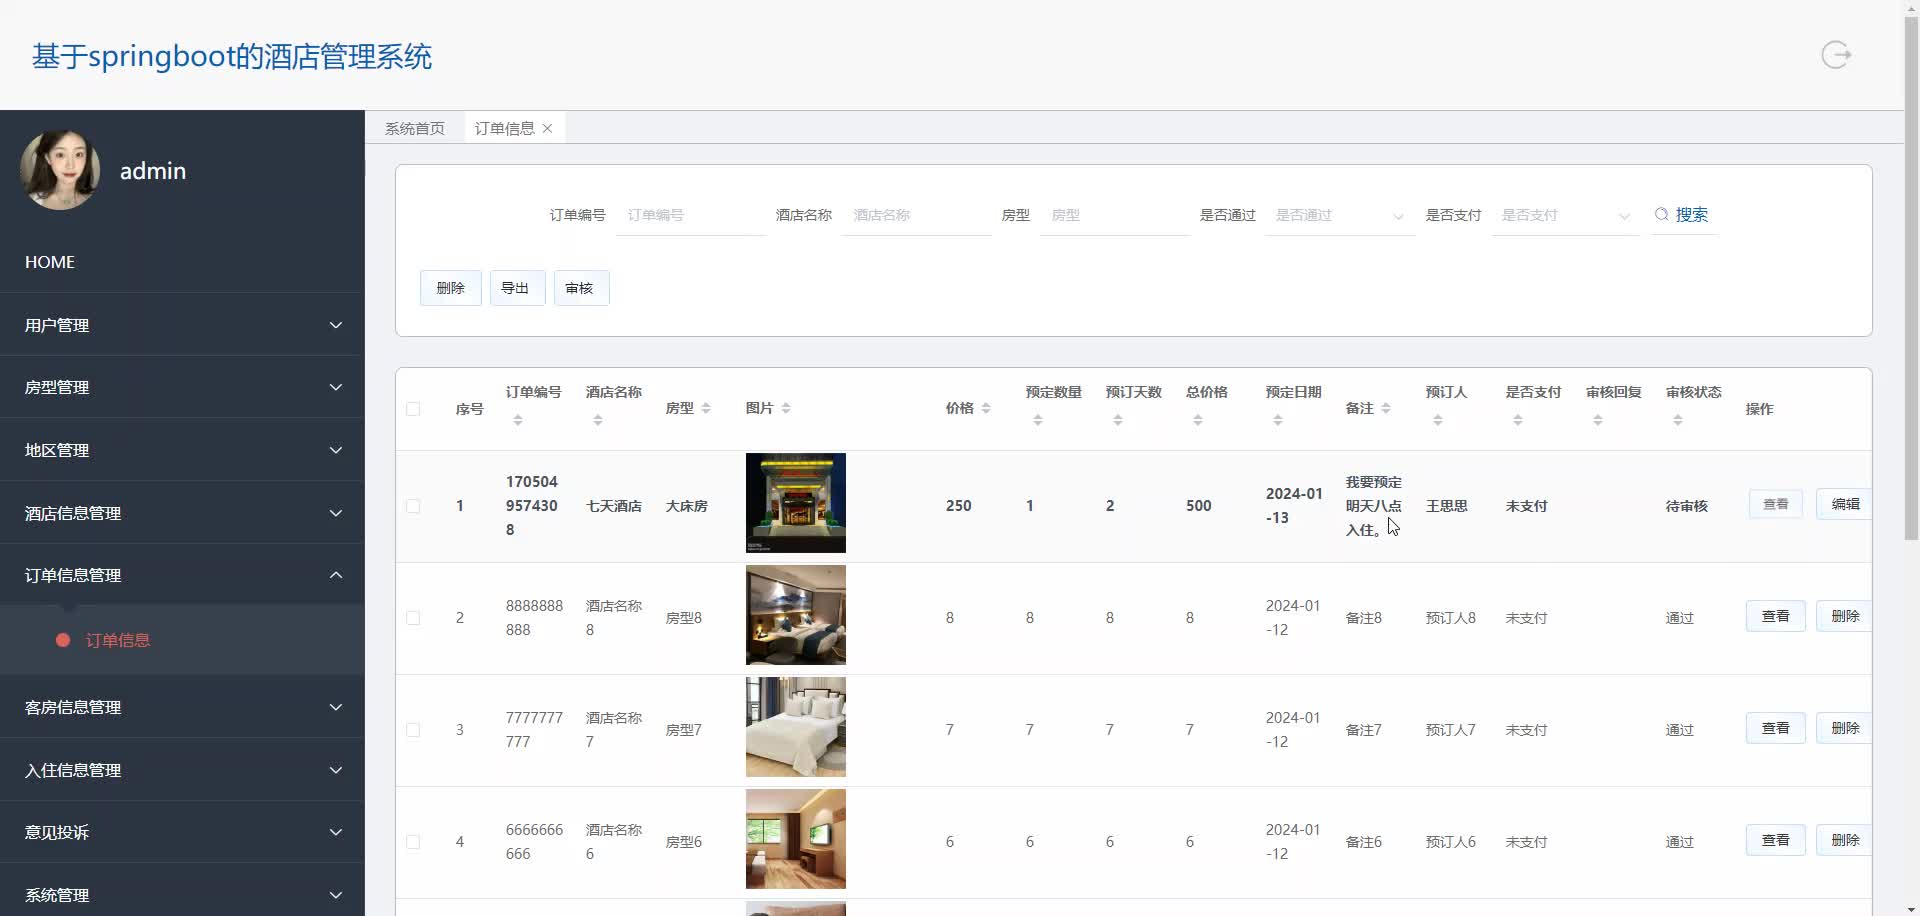Sort table by 酒店名称 column arrows
Screen dimensions: 1920x916
pyautogui.click(x=598, y=421)
